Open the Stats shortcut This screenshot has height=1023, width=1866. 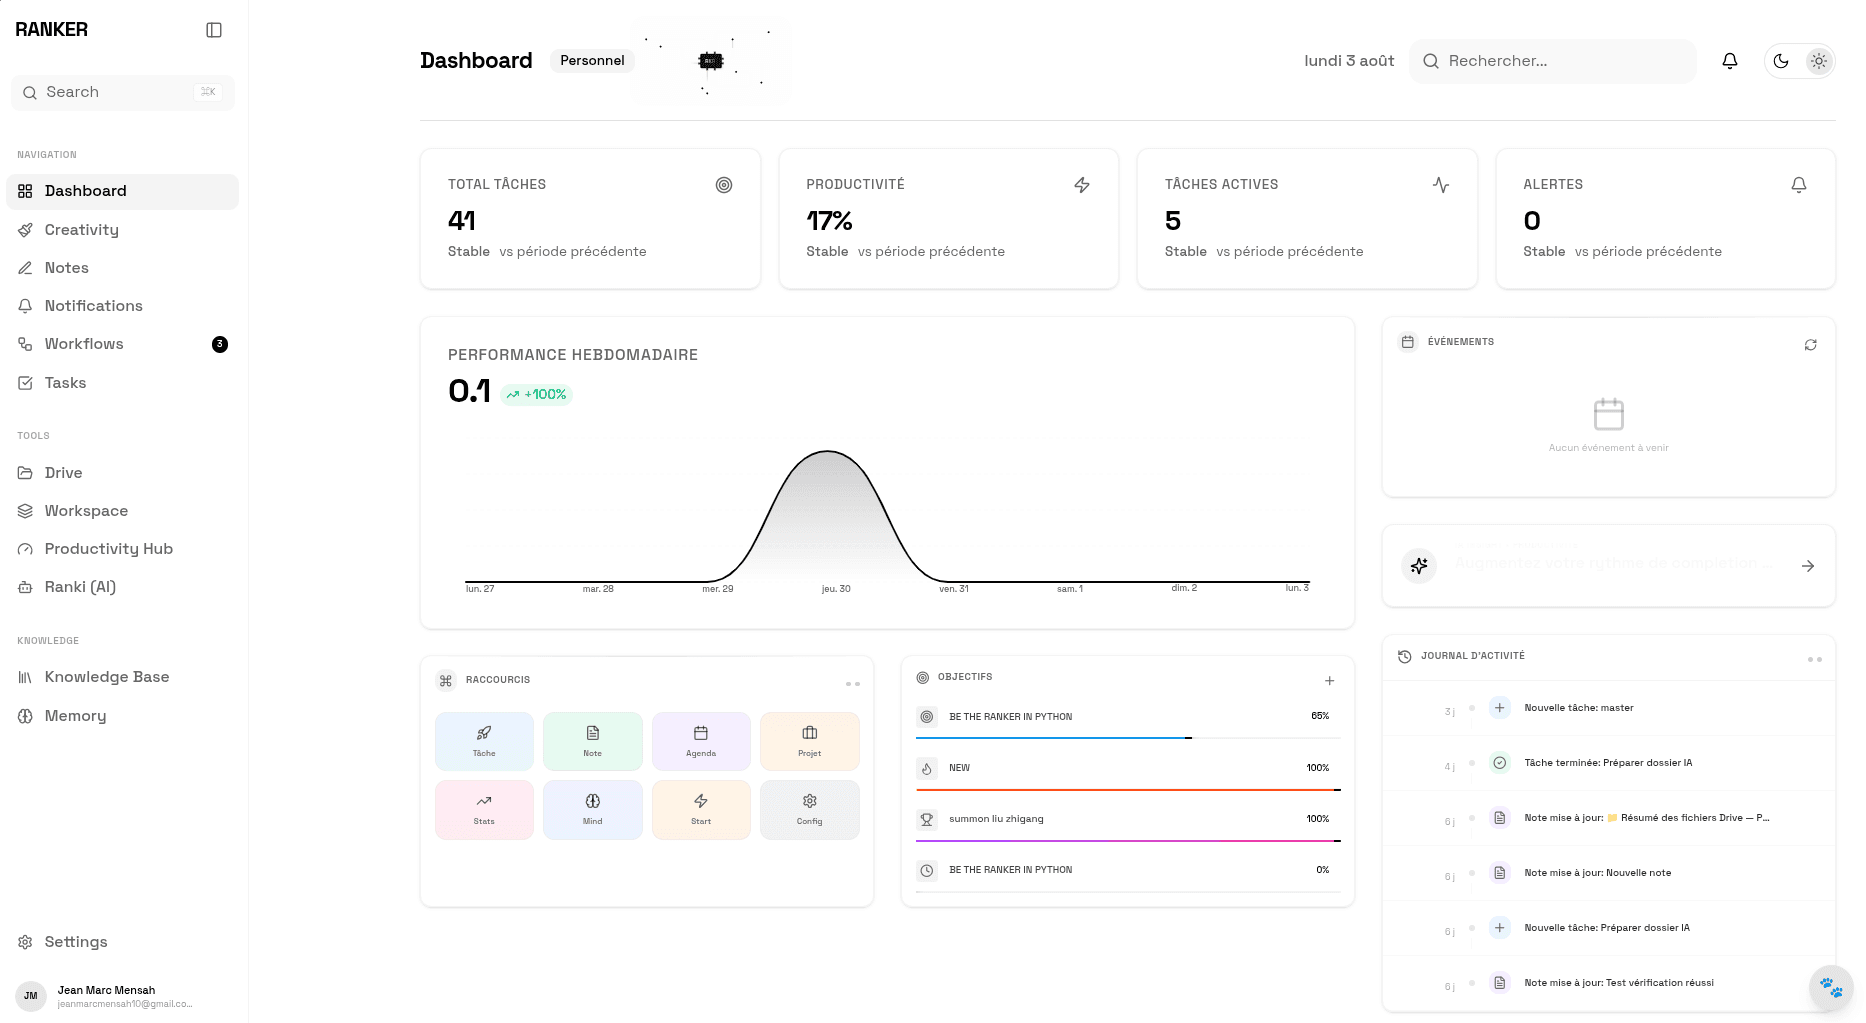click(484, 809)
